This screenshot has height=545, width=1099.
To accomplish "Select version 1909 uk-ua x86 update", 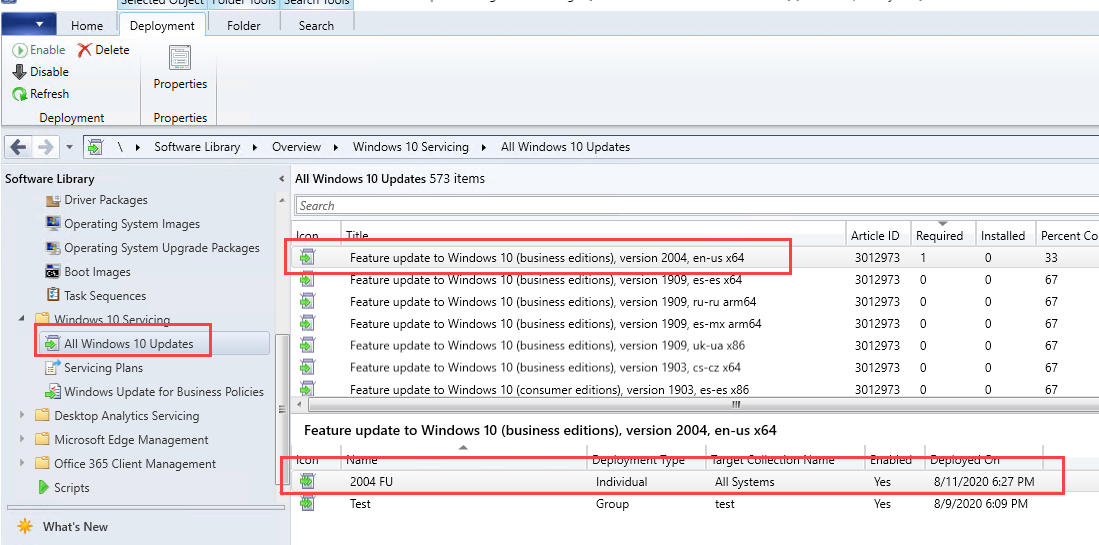I will point(695,345).
